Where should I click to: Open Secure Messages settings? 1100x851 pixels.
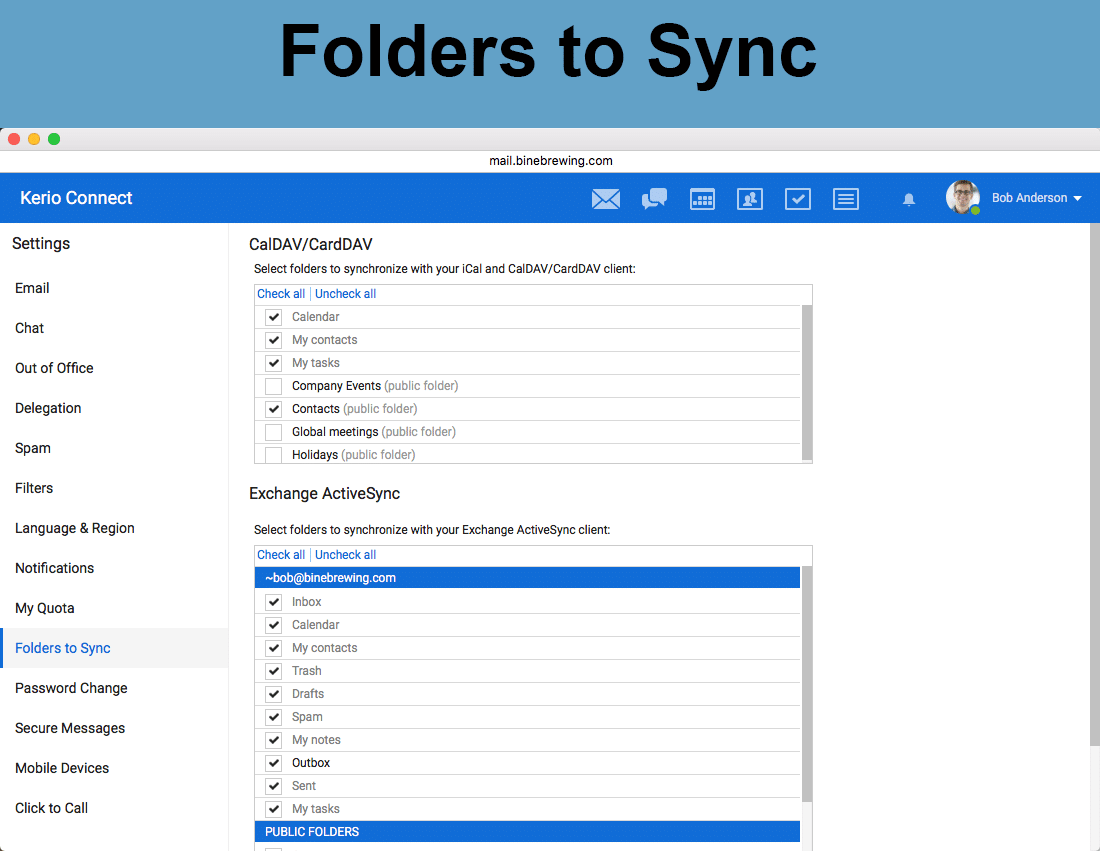pos(69,728)
